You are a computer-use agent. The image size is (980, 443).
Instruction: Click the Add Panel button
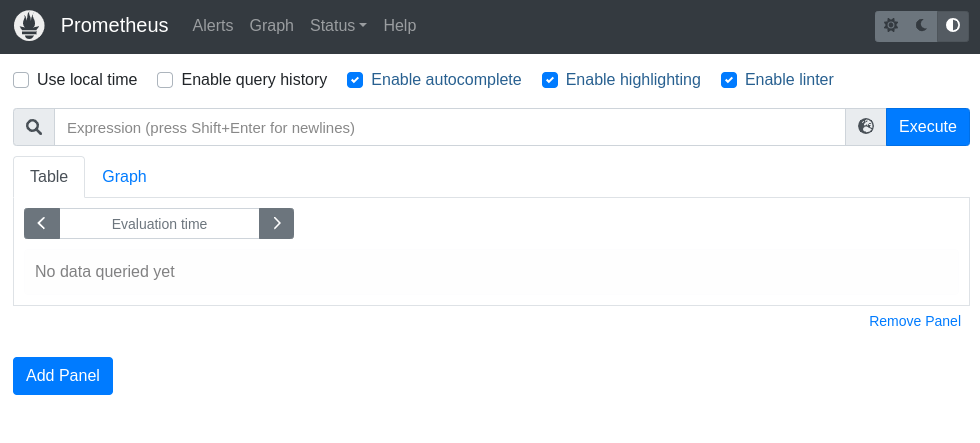(x=63, y=376)
